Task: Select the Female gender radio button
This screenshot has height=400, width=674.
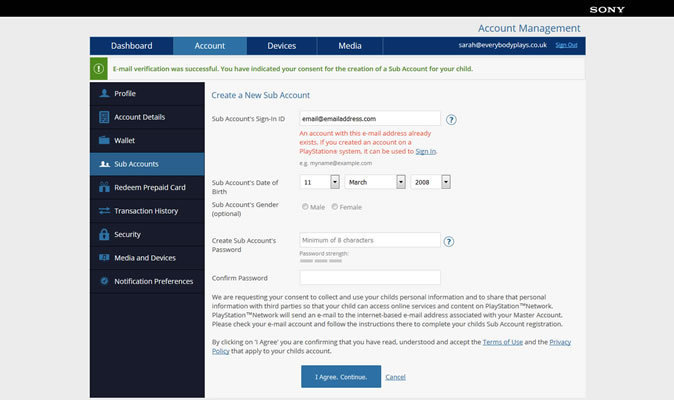Action: [335, 207]
